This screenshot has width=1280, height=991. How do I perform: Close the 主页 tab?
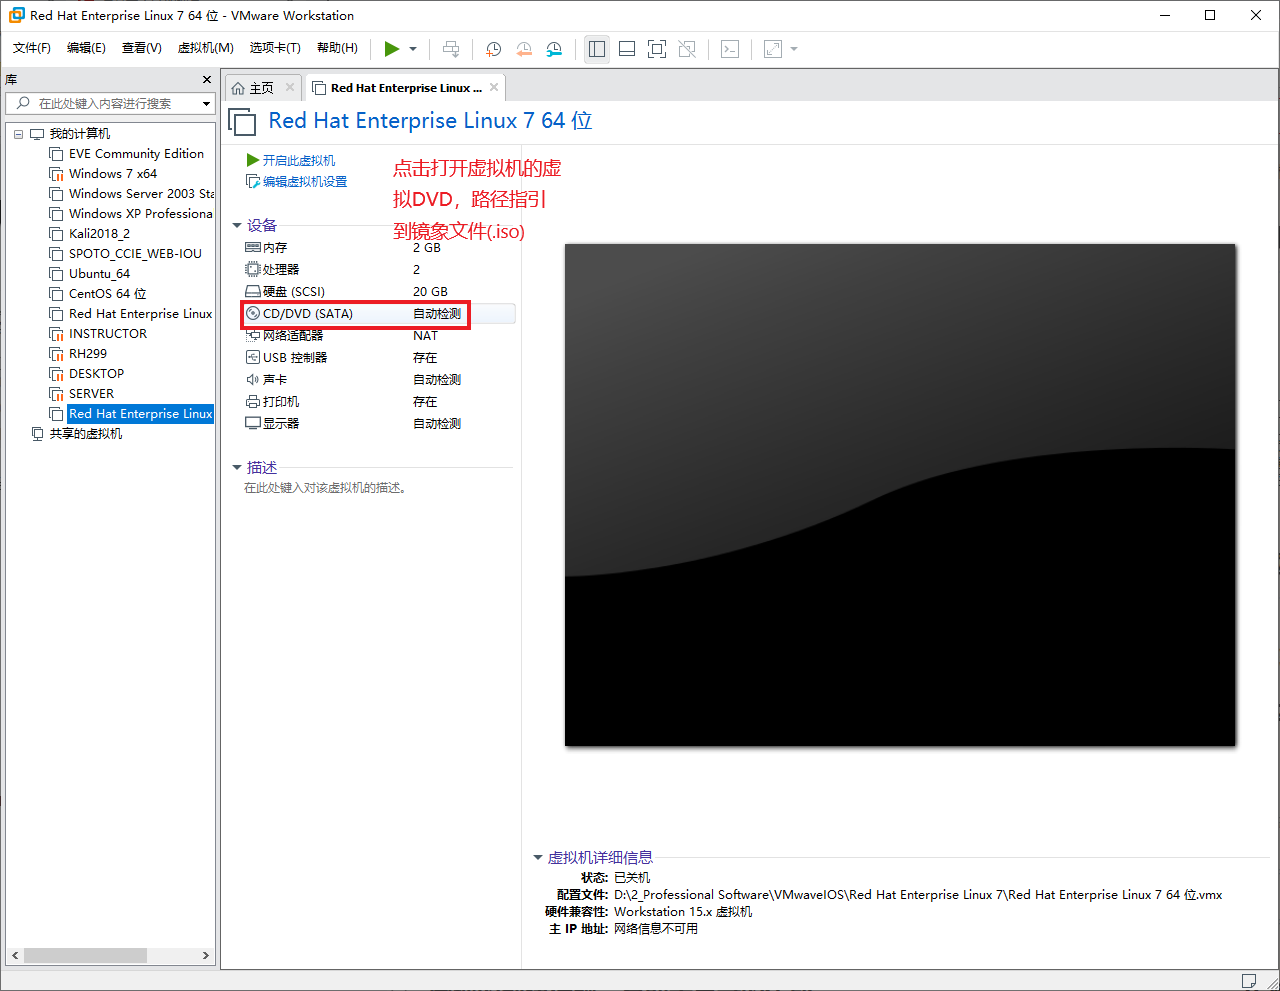290,87
